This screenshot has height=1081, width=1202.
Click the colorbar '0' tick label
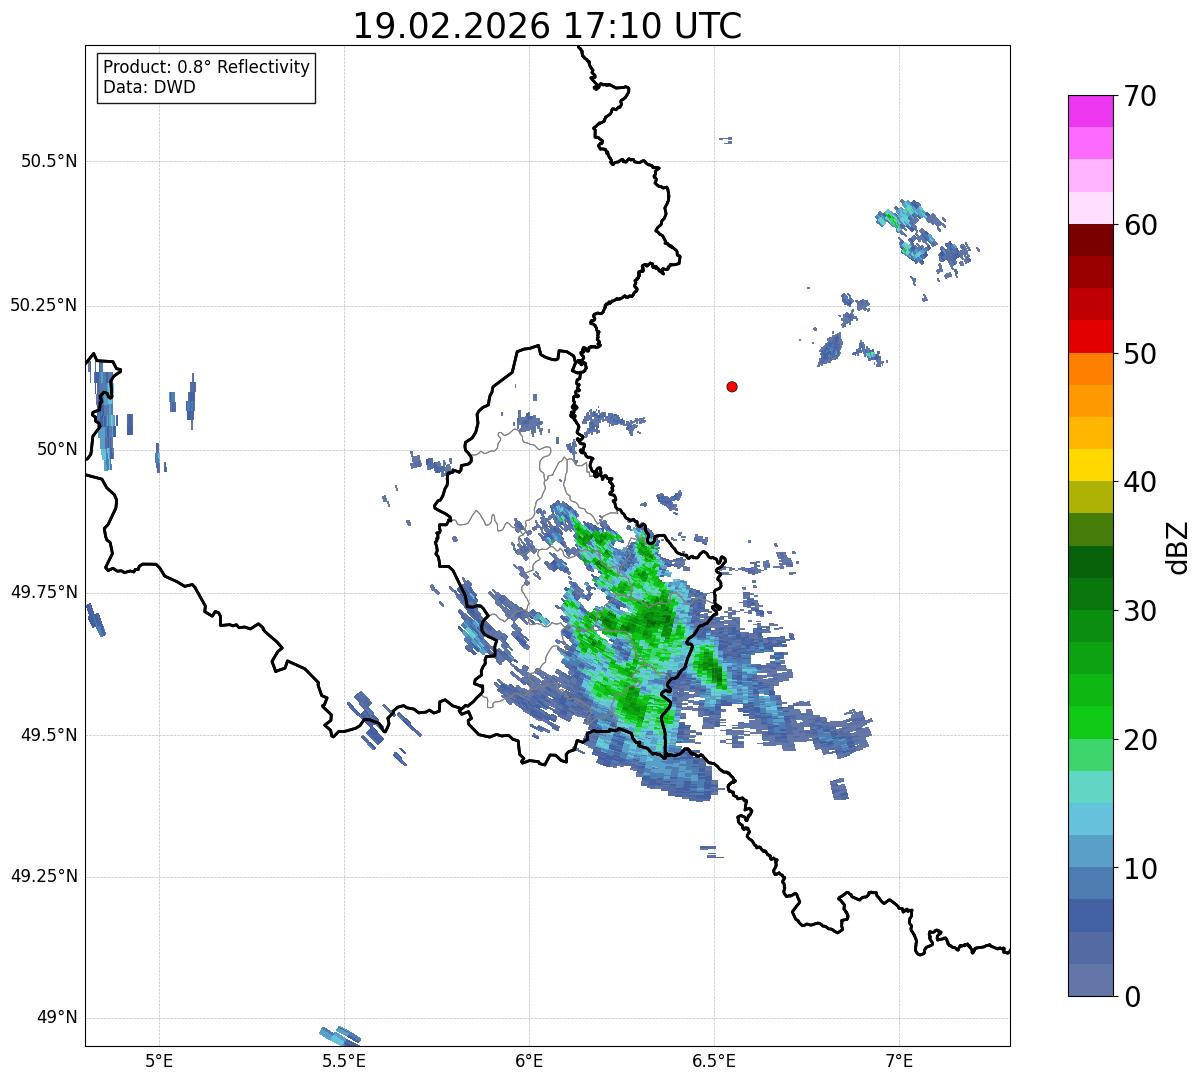point(1132,997)
